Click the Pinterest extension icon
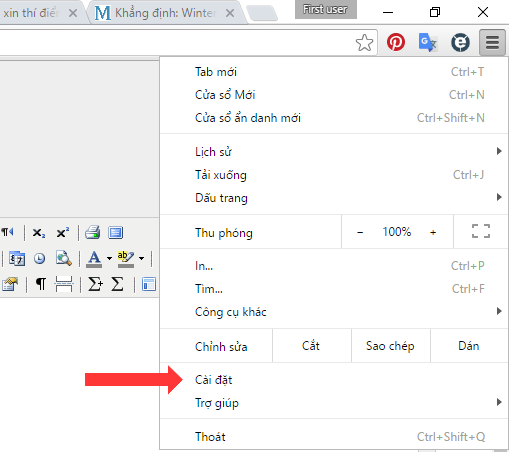The image size is (509, 452). pyautogui.click(x=396, y=42)
